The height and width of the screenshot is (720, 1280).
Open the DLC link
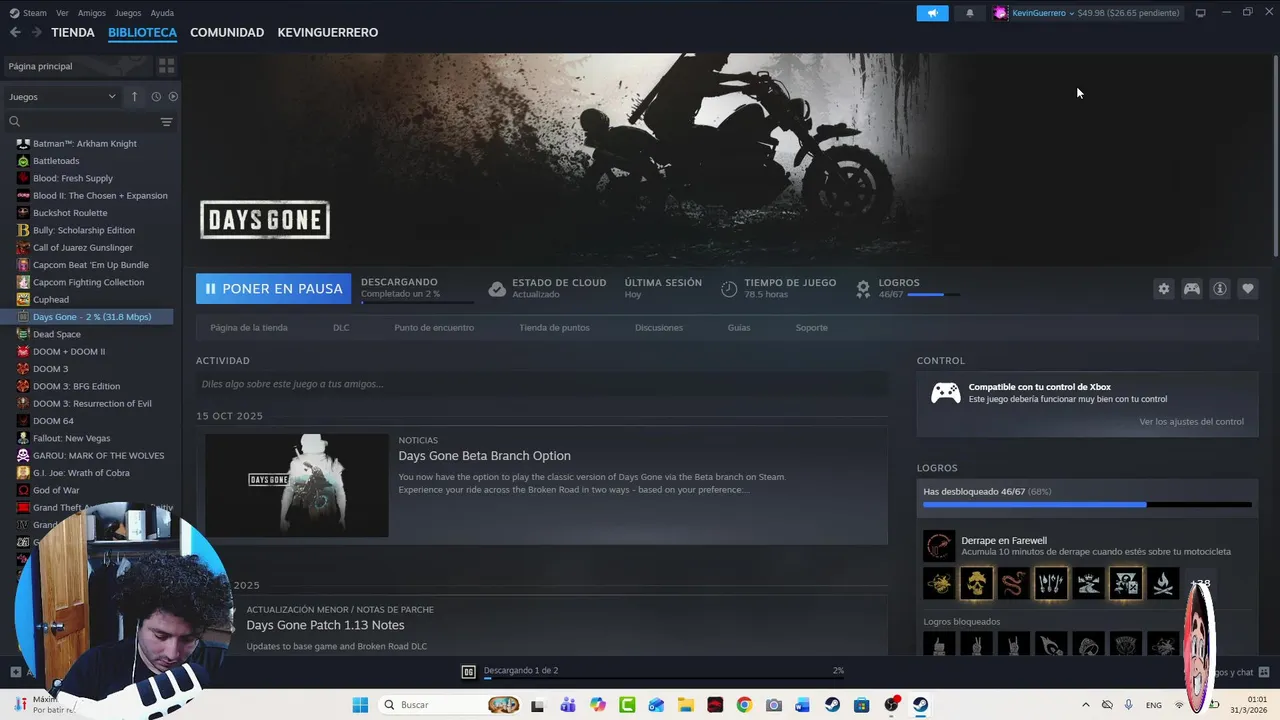pos(341,328)
